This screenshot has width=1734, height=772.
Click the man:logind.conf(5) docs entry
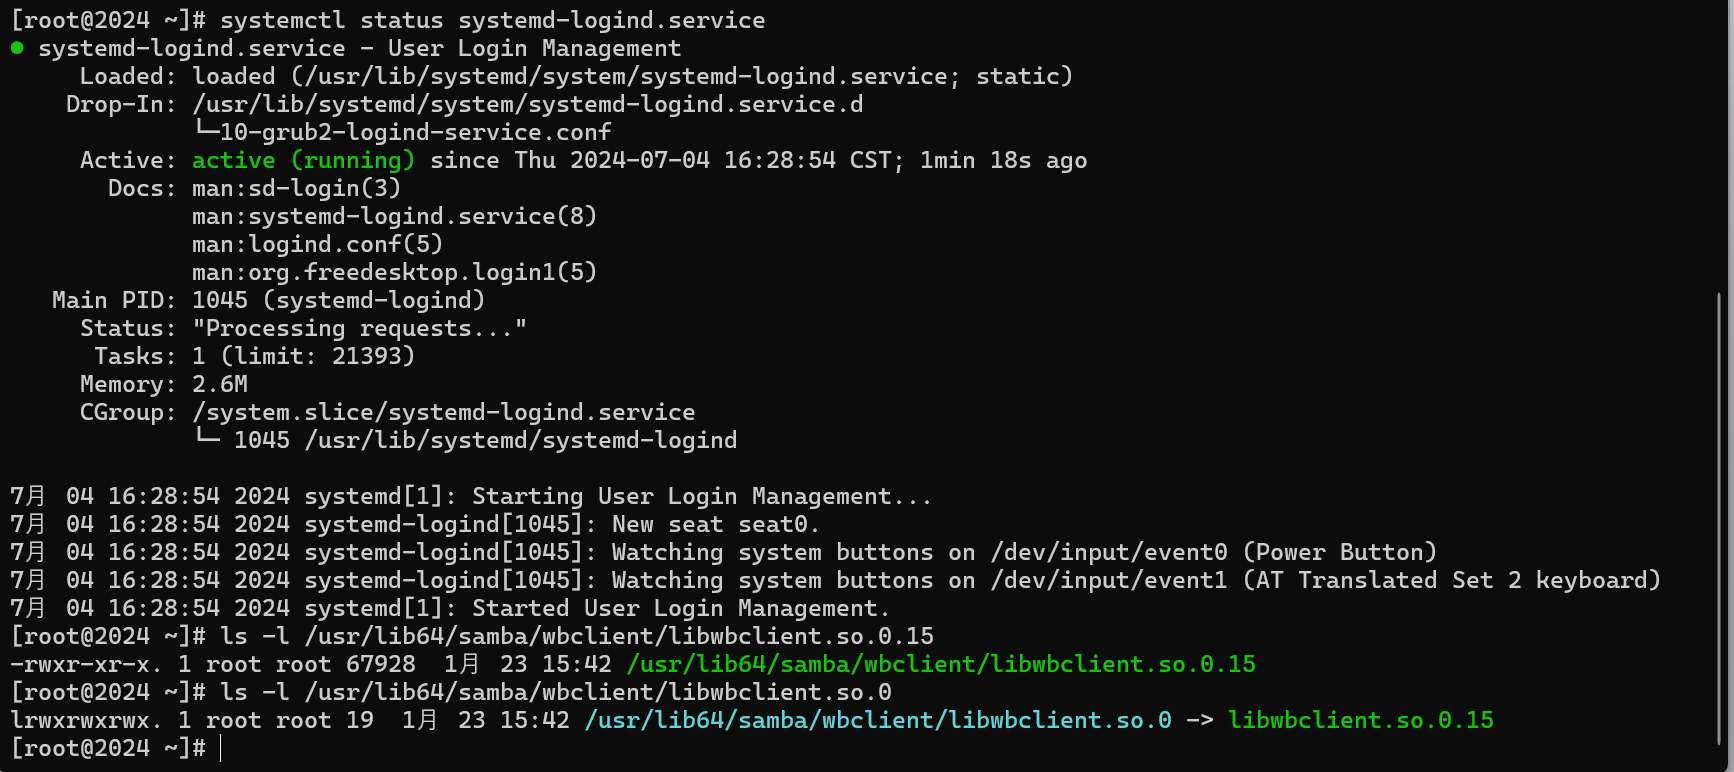point(317,244)
